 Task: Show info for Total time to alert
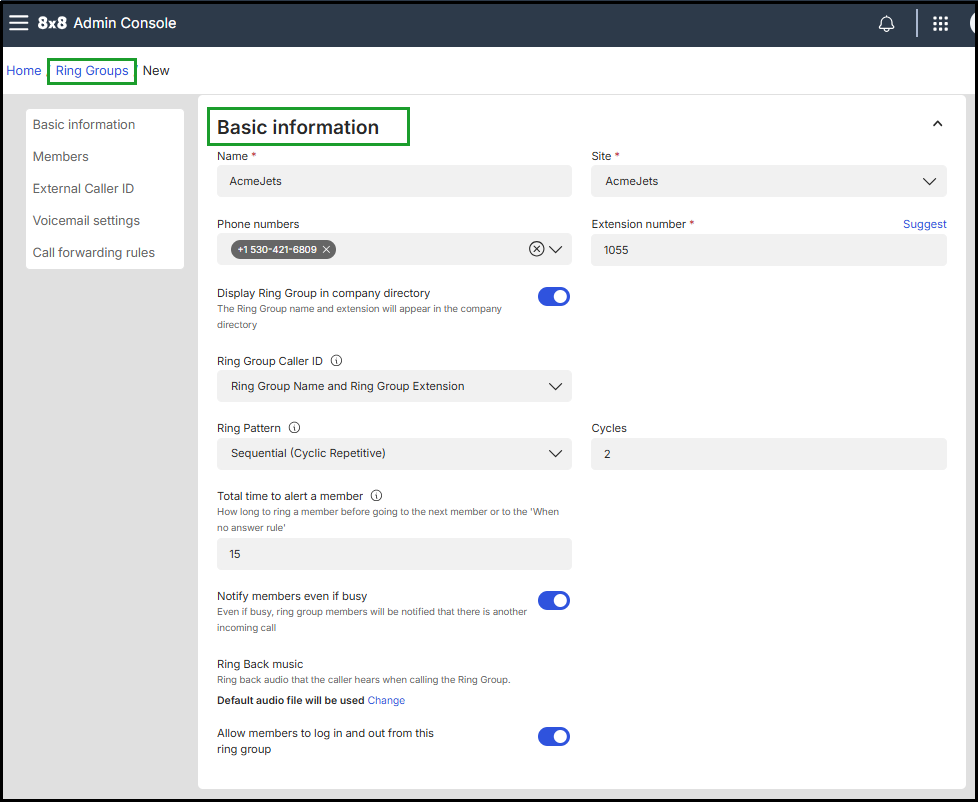pos(376,496)
